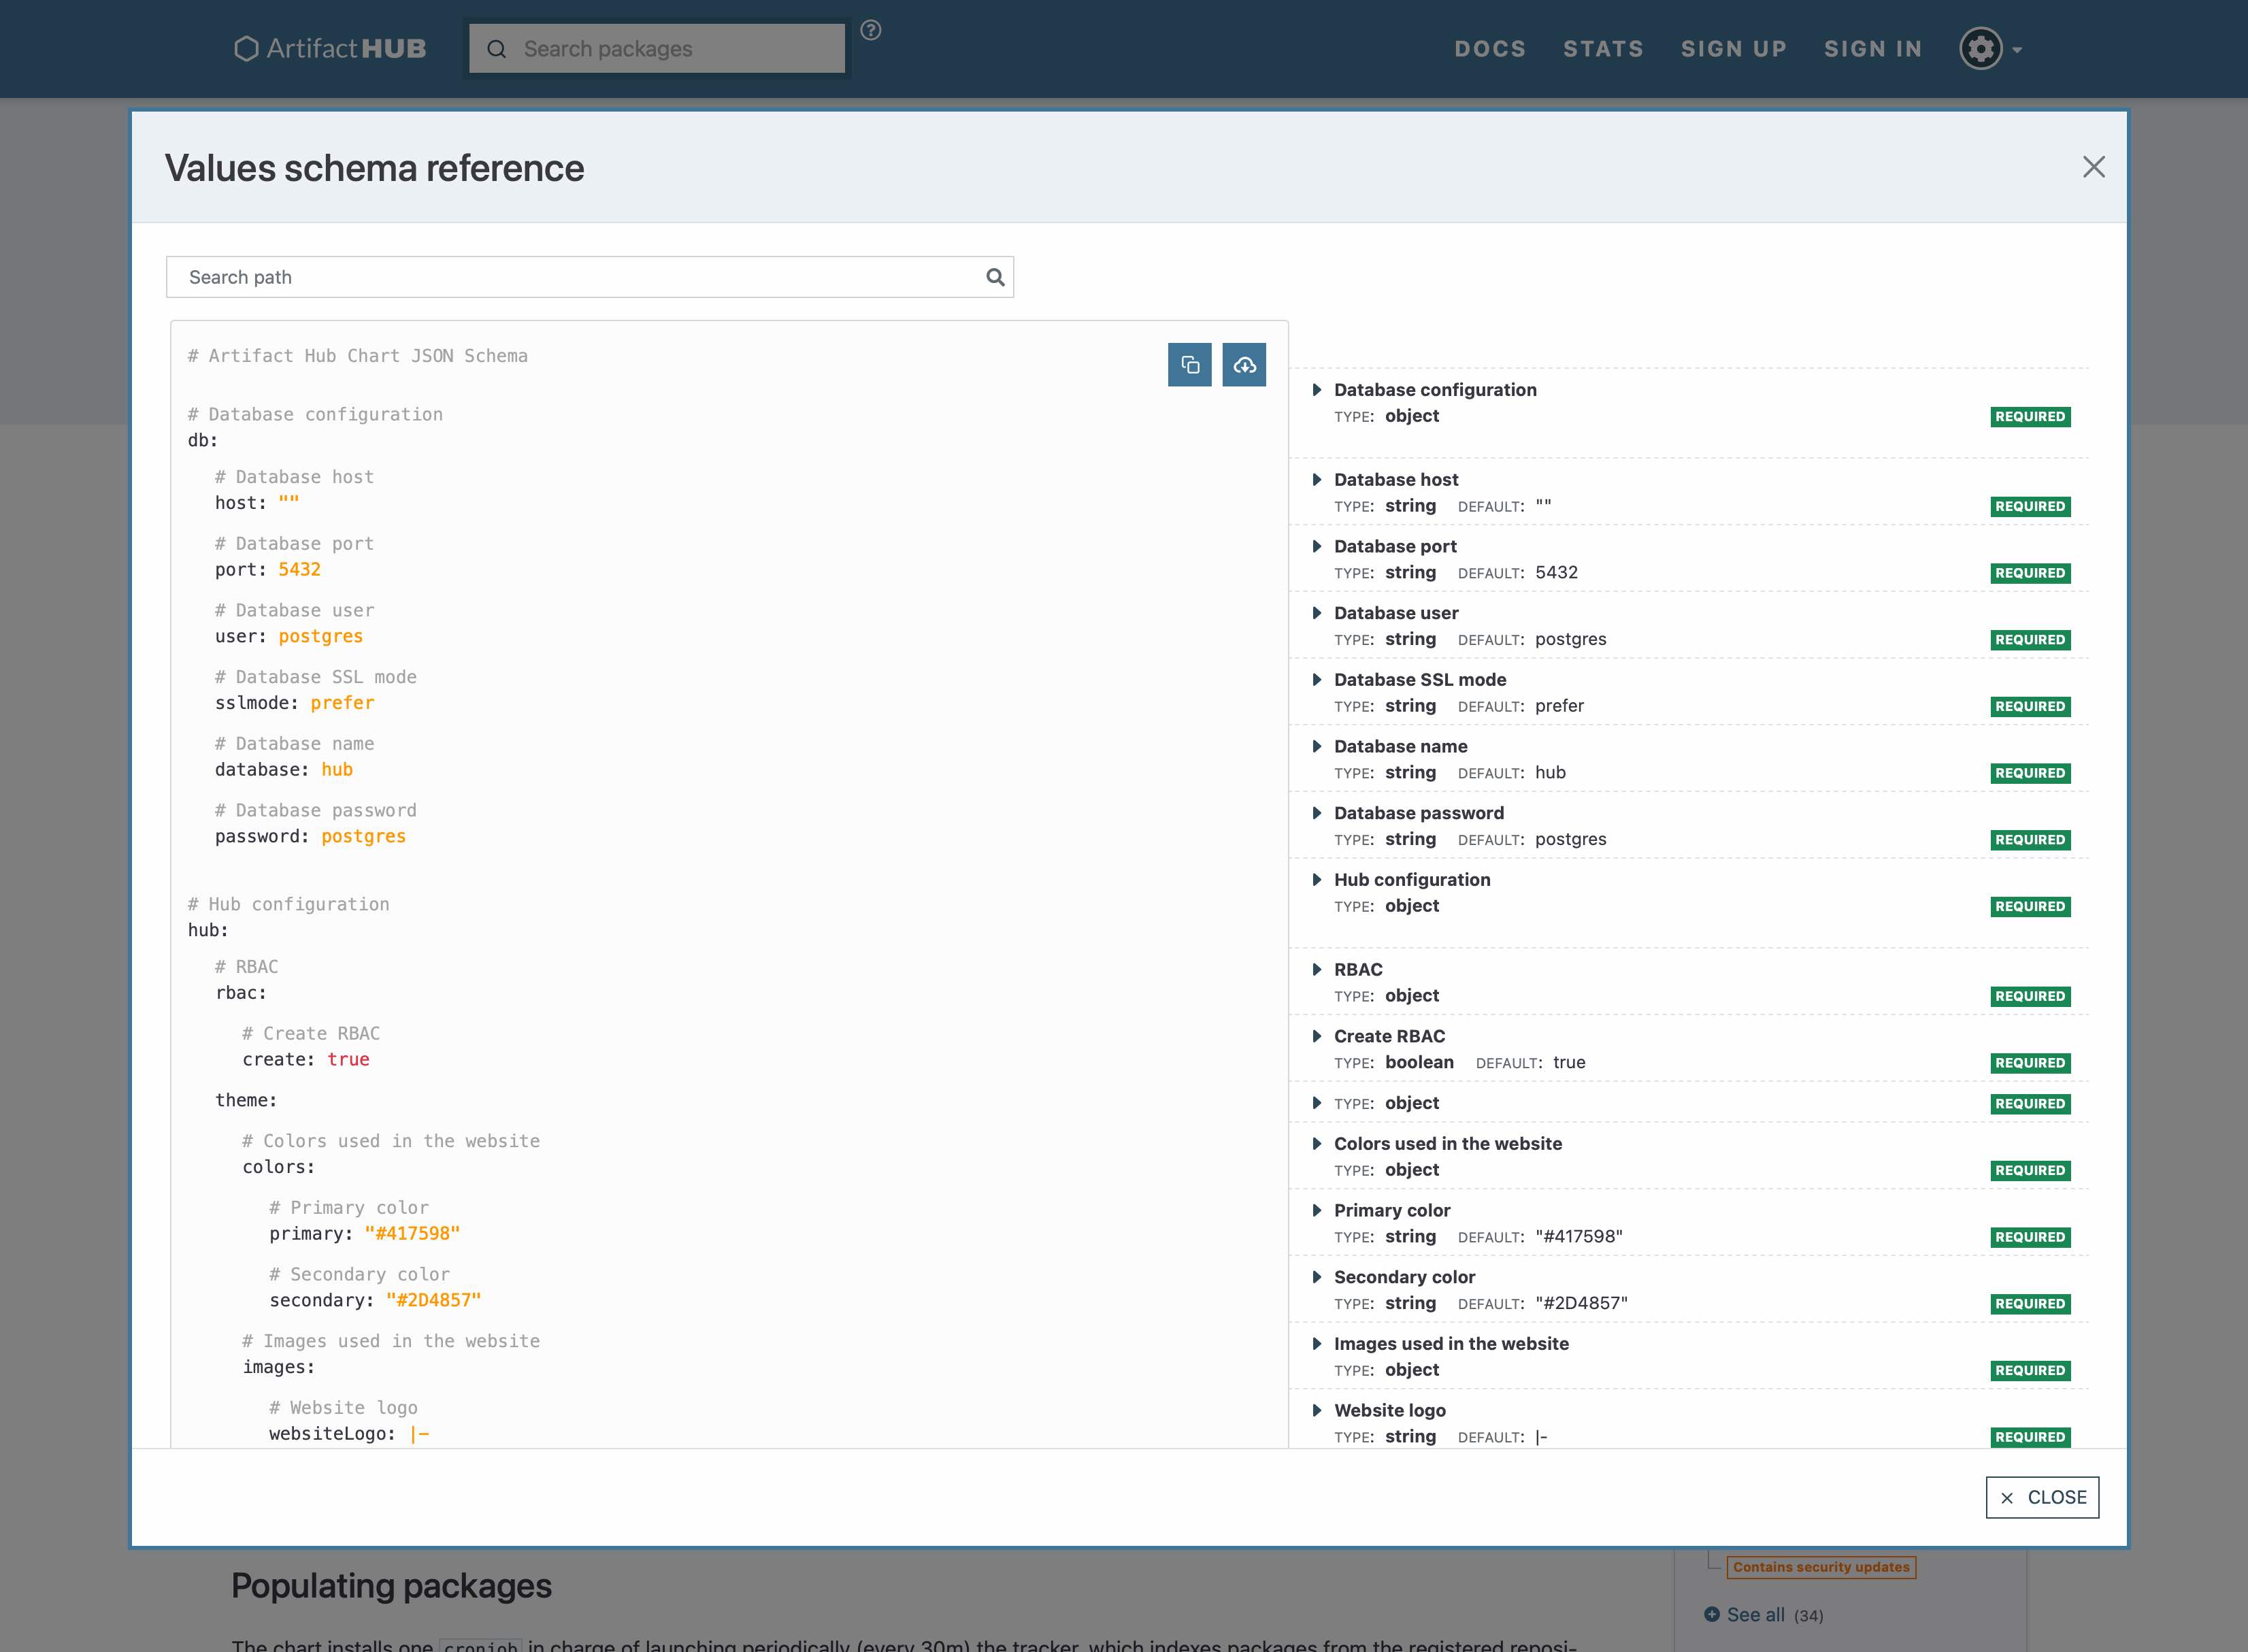Open the search tips help icon
Image resolution: width=2248 pixels, height=1652 pixels.
(871, 31)
